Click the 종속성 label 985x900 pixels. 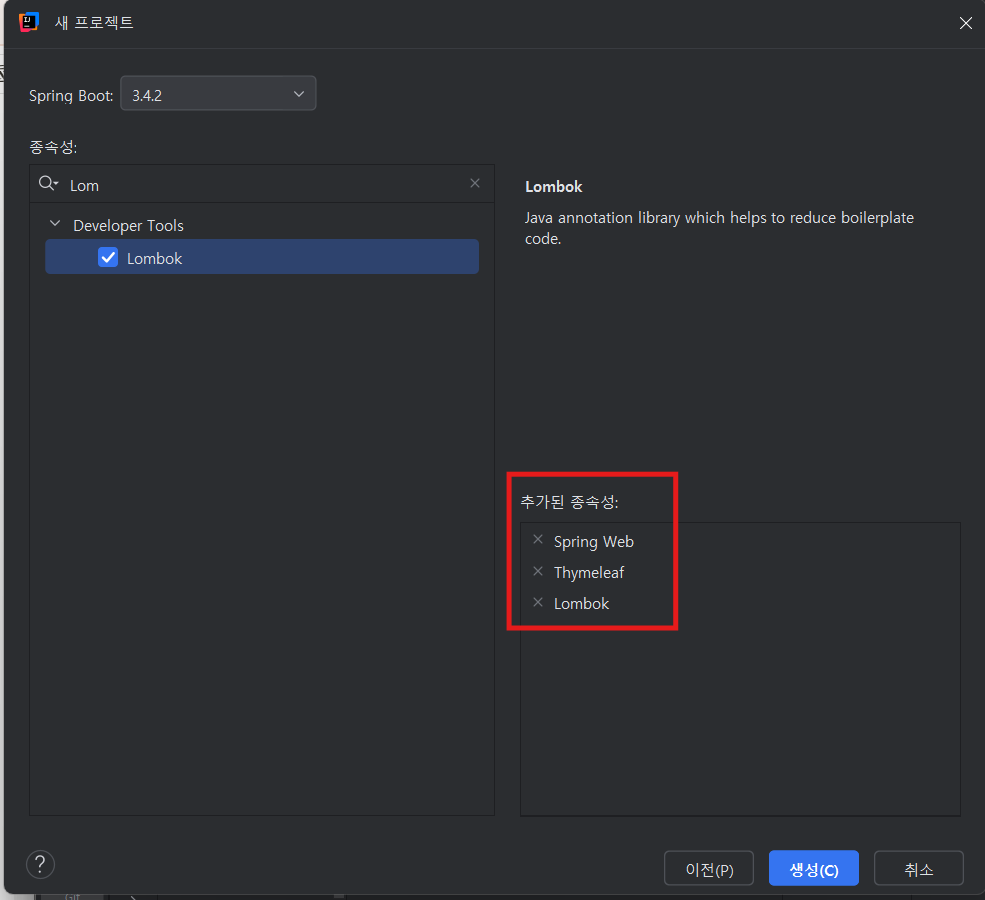coord(53,147)
